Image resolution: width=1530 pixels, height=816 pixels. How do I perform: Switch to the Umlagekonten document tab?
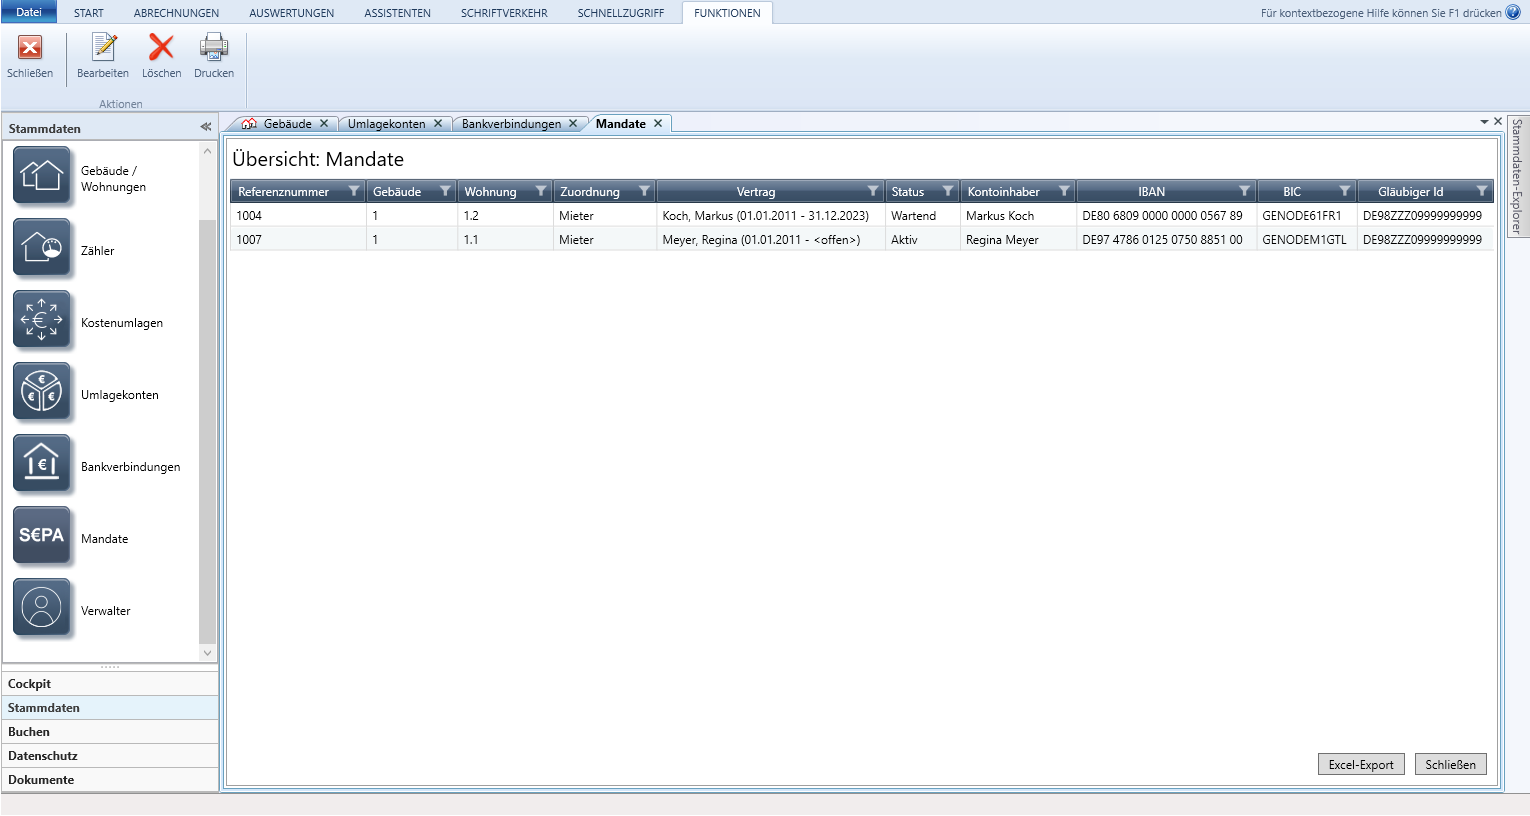[386, 124]
